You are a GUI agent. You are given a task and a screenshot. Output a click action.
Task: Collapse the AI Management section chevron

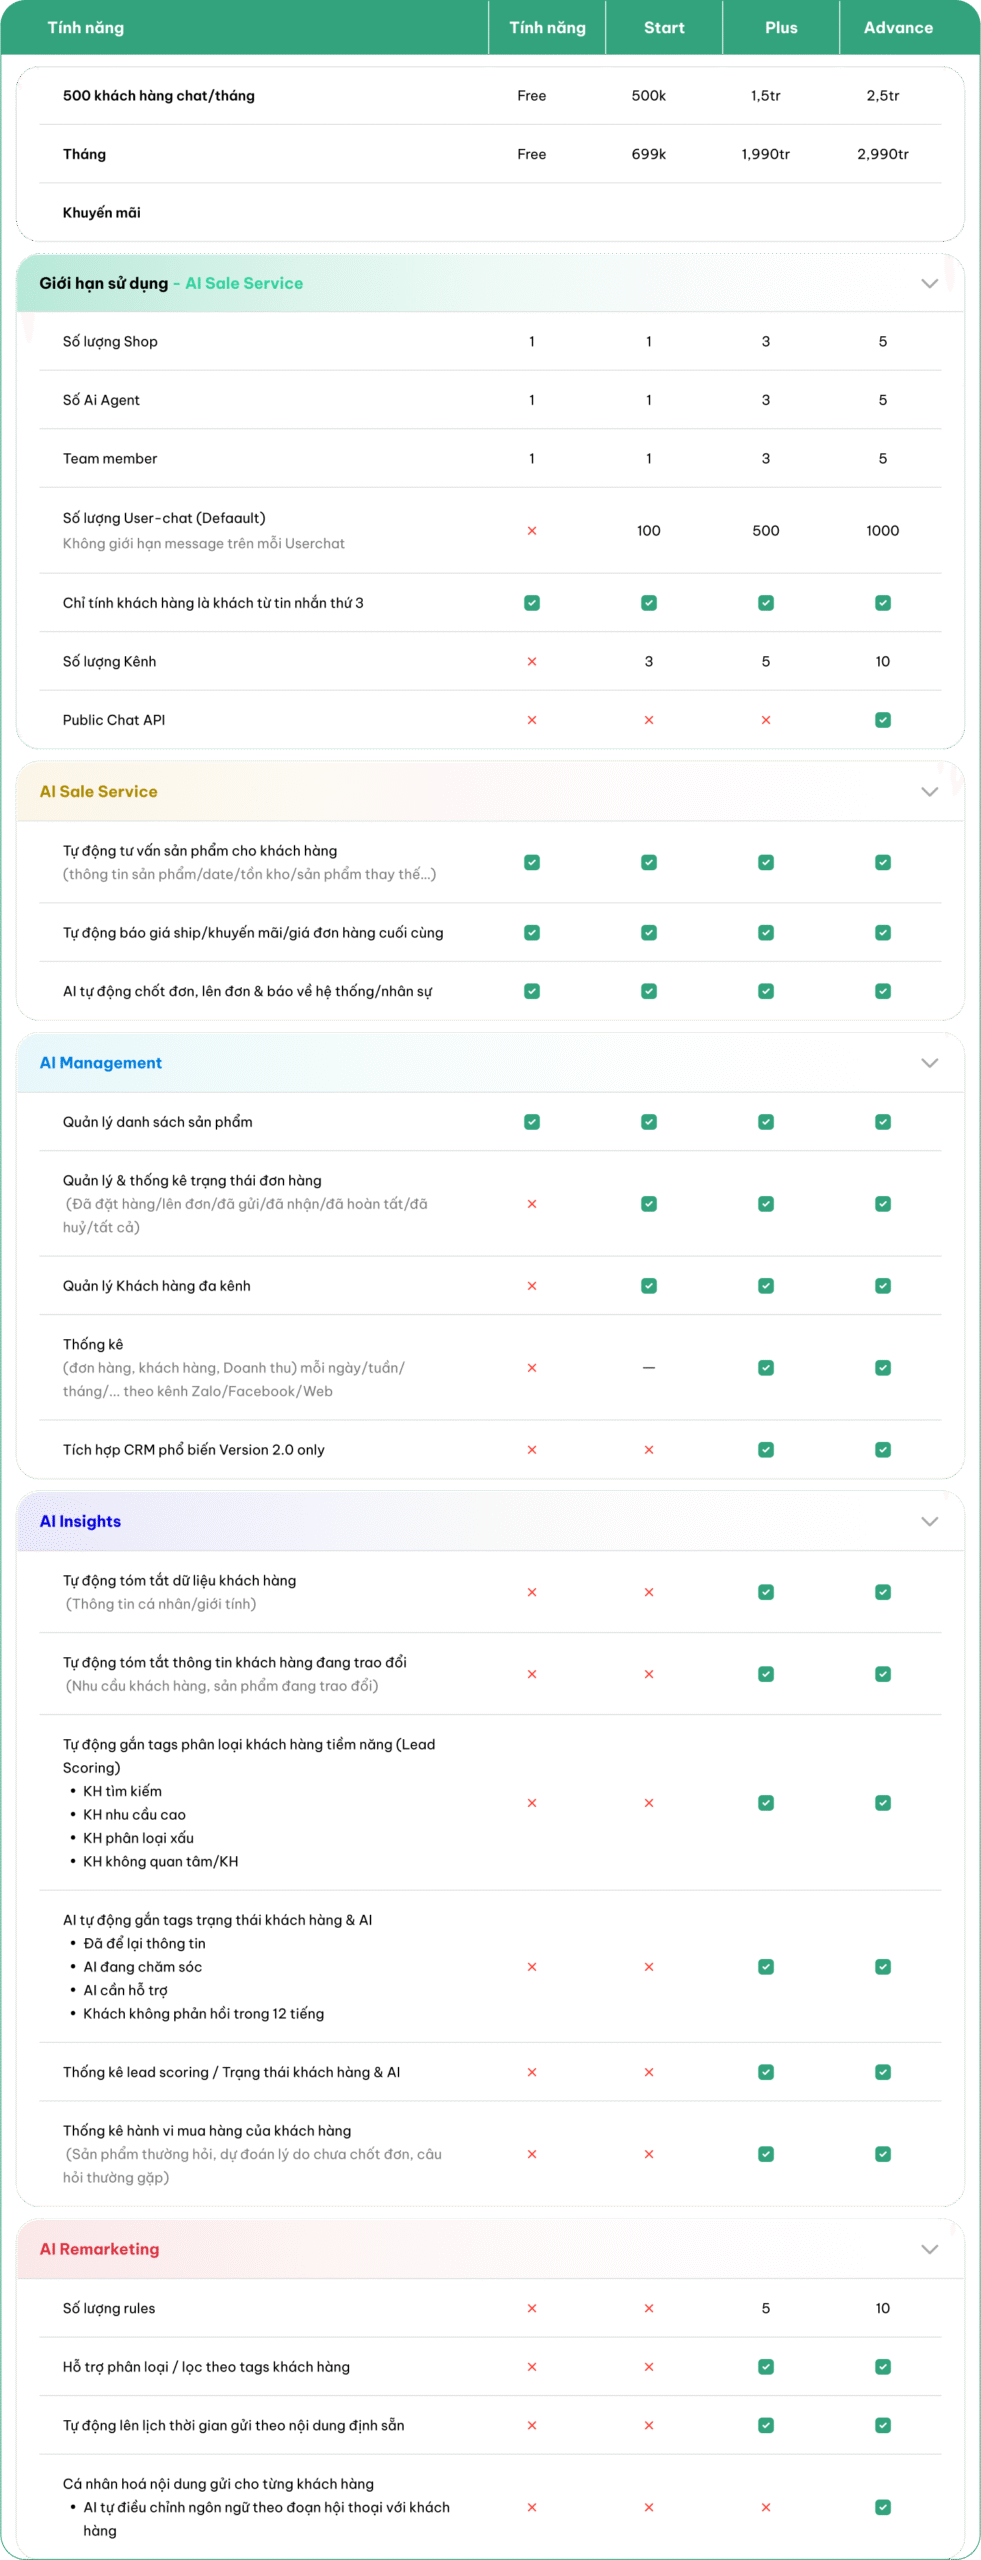(x=929, y=1063)
